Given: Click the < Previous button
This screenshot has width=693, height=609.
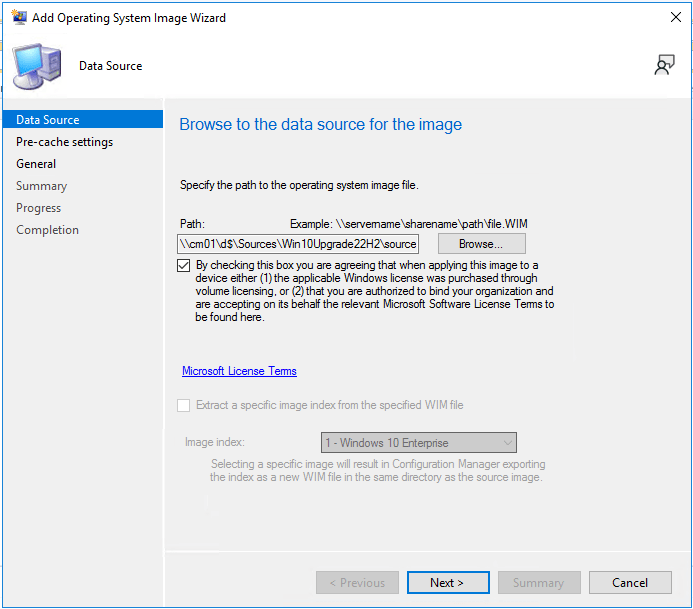Looking at the screenshot, I should tap(357, 582).
